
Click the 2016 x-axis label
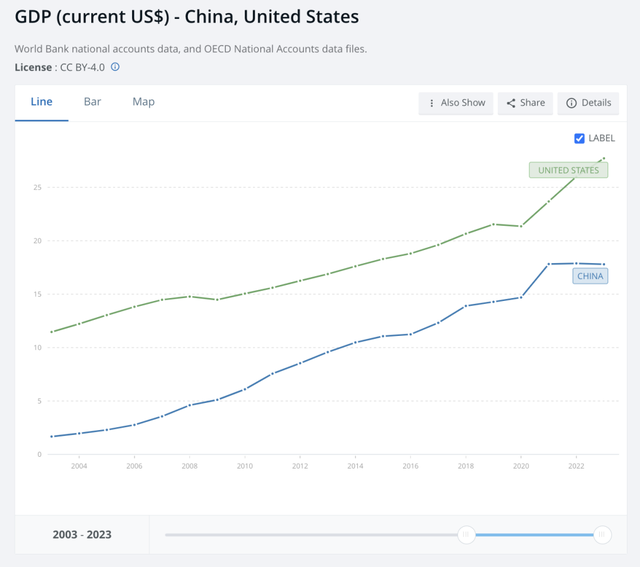410,466
